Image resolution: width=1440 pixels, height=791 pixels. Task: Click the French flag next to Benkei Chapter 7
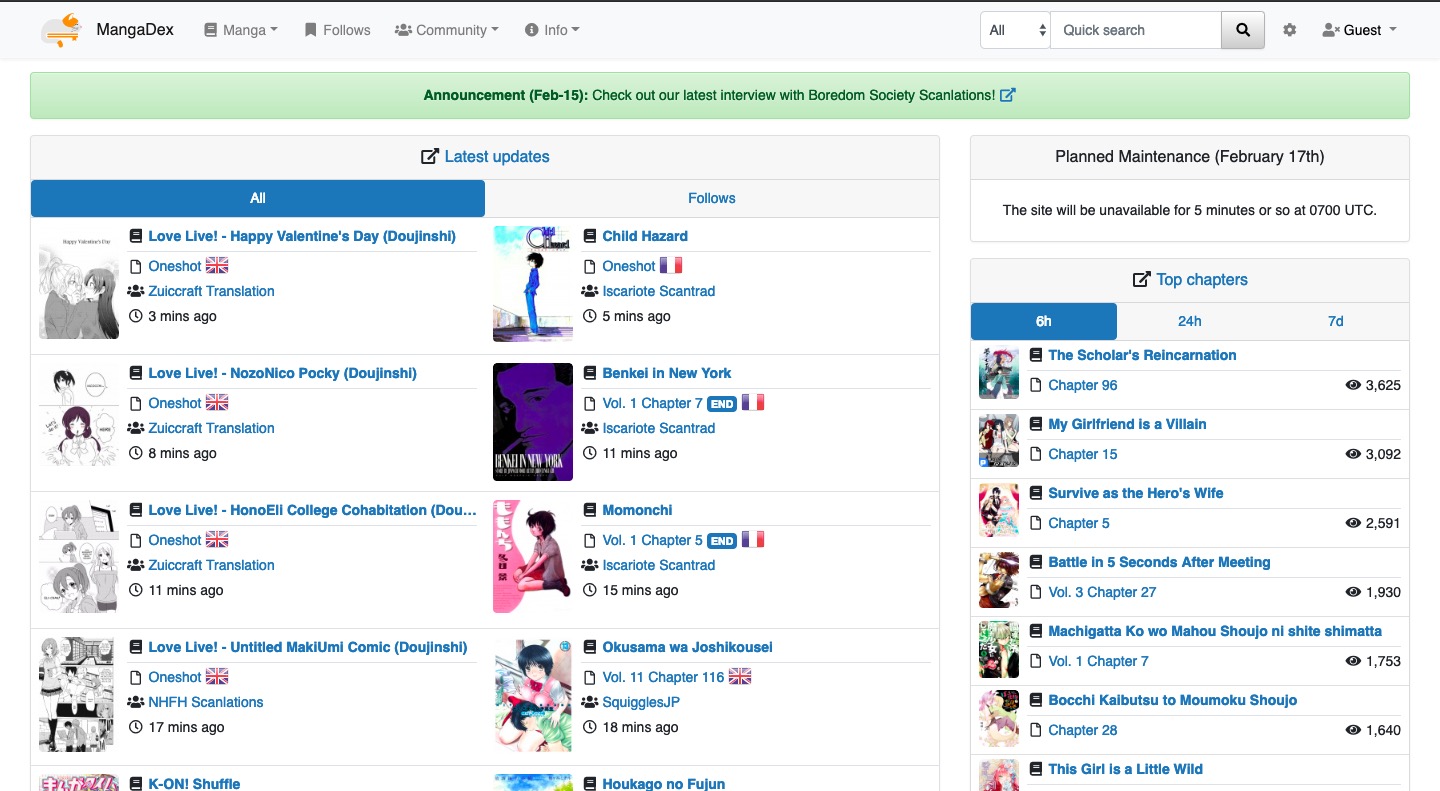pyautogui.click(x=753, y=403)
